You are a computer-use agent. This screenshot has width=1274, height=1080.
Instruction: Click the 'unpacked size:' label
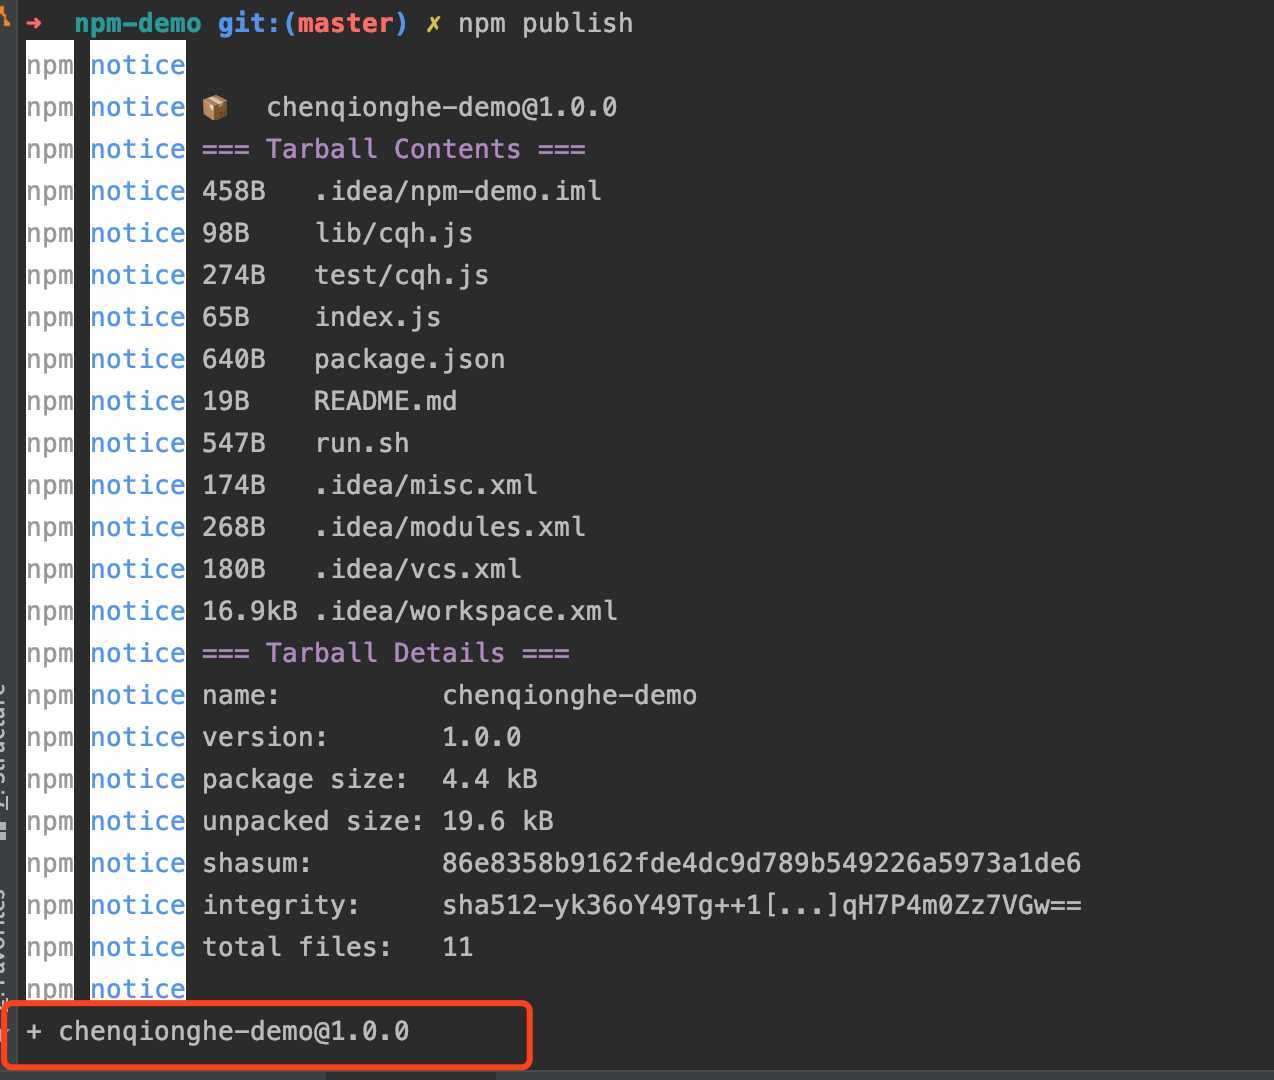click(313, 821)
